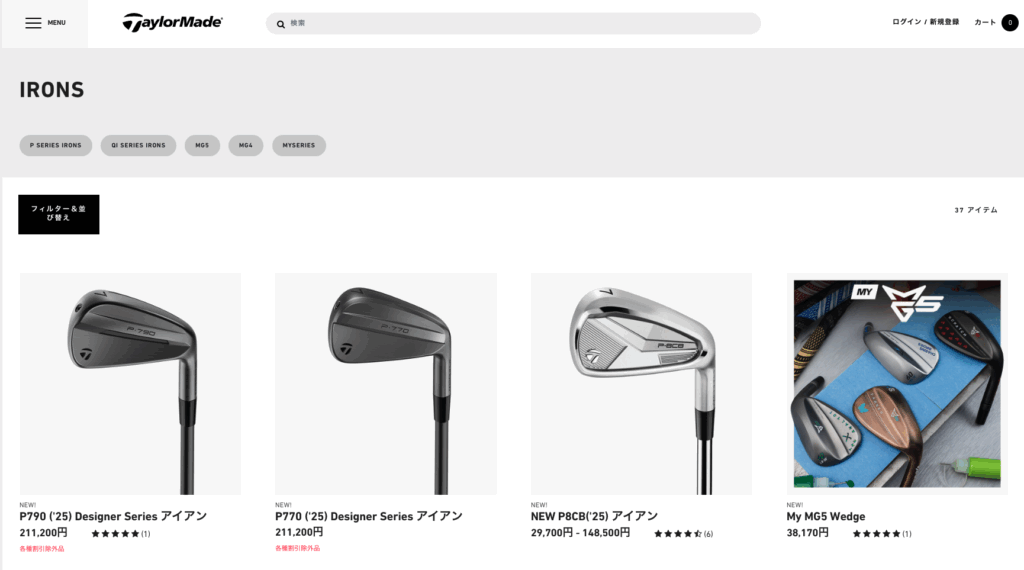Open the My MG5 Wedge thumbnail
Image resolution: width=1024 pixels, height=570 pixels.
coord(897,383)
